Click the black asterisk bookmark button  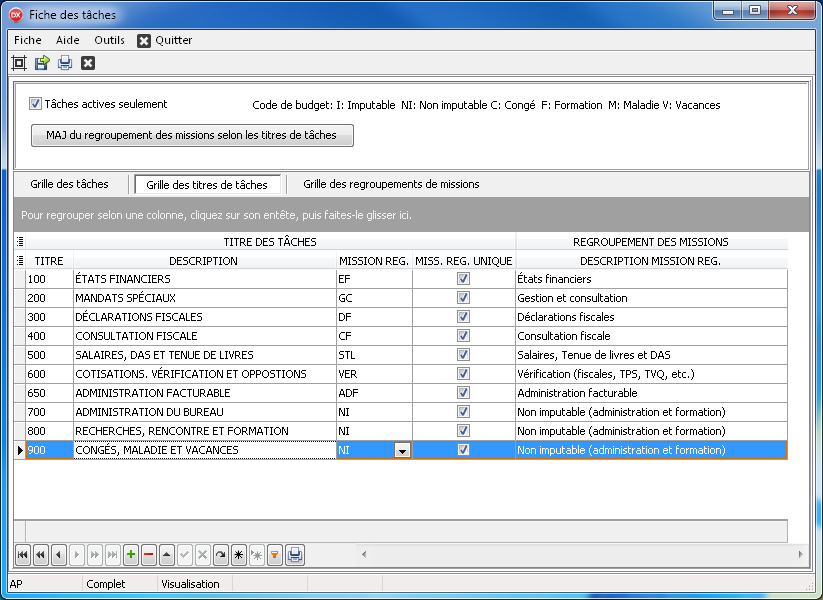[x=239, y=555]
